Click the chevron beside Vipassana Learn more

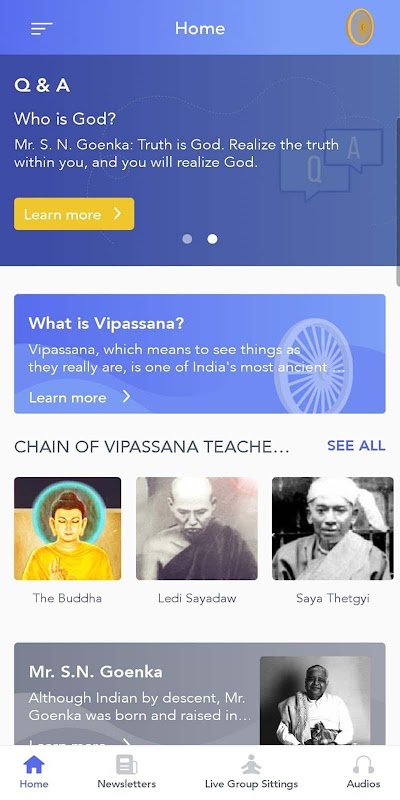(x=127, y=396)
